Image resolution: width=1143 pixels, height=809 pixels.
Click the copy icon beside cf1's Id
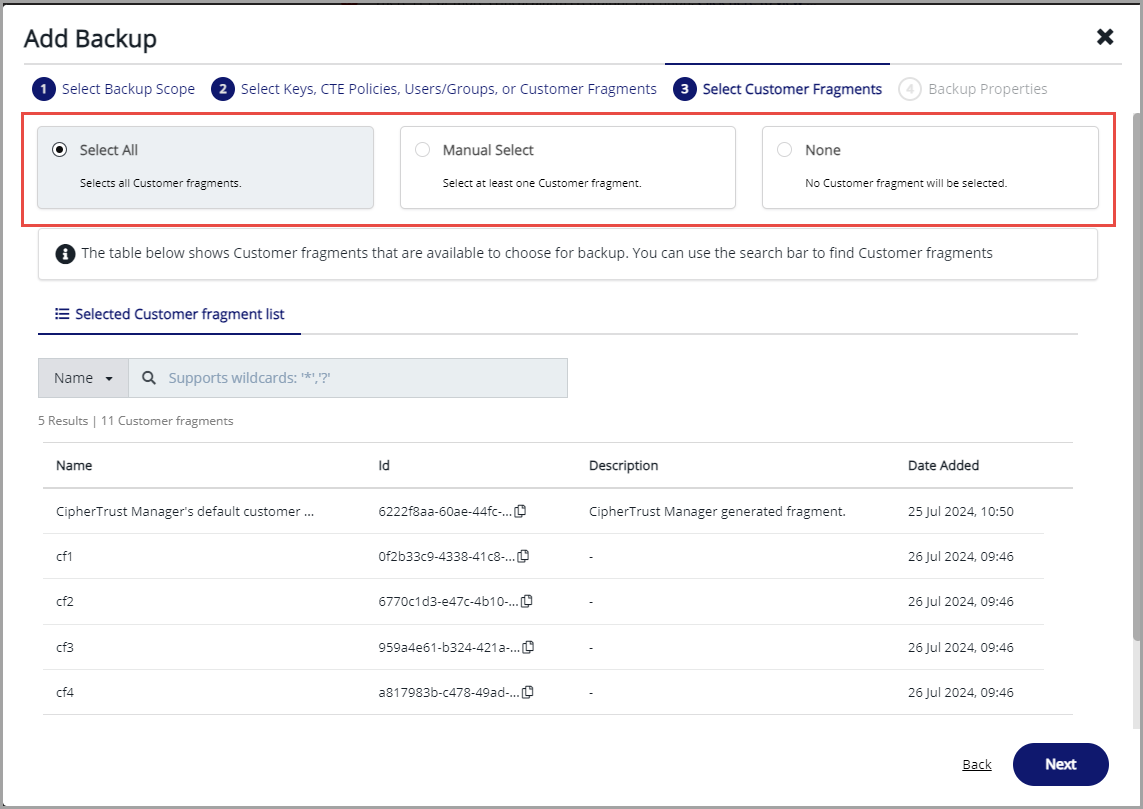click(x=524, y=557)
